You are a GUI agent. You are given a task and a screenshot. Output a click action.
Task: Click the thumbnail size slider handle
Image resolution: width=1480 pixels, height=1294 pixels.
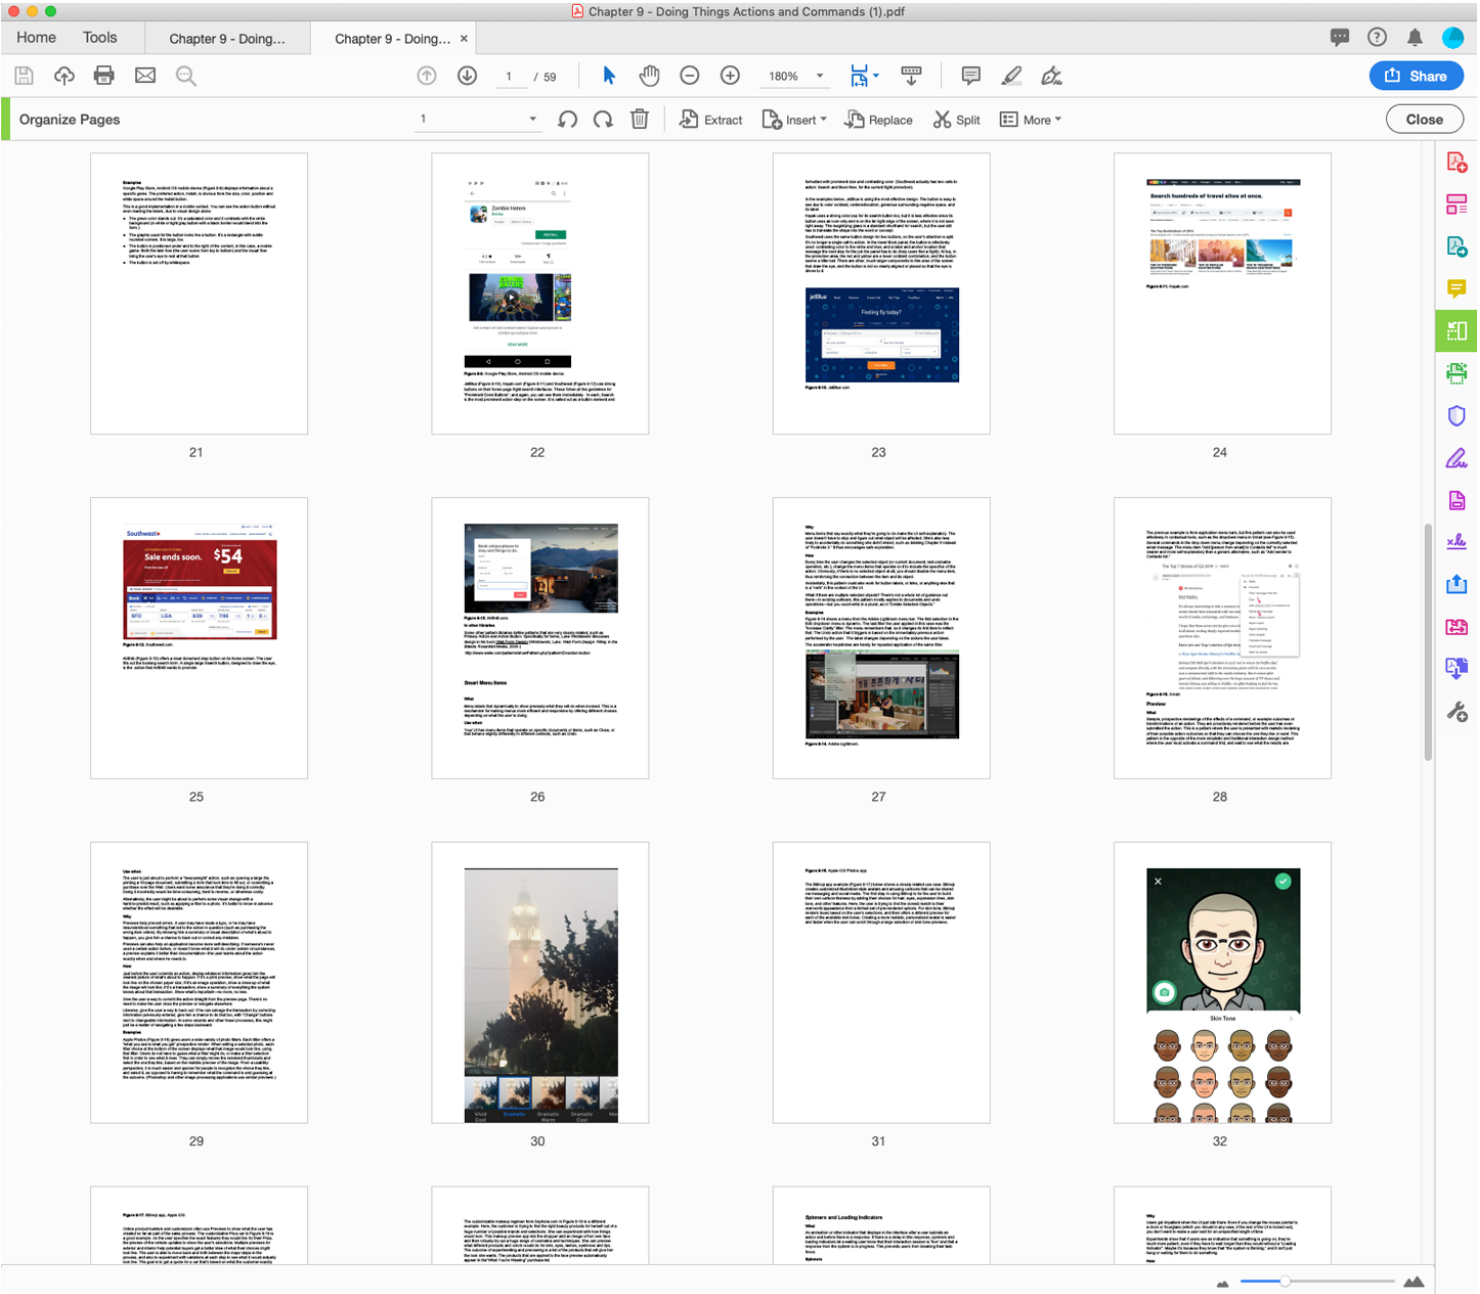click(x=1285, y=1281)
